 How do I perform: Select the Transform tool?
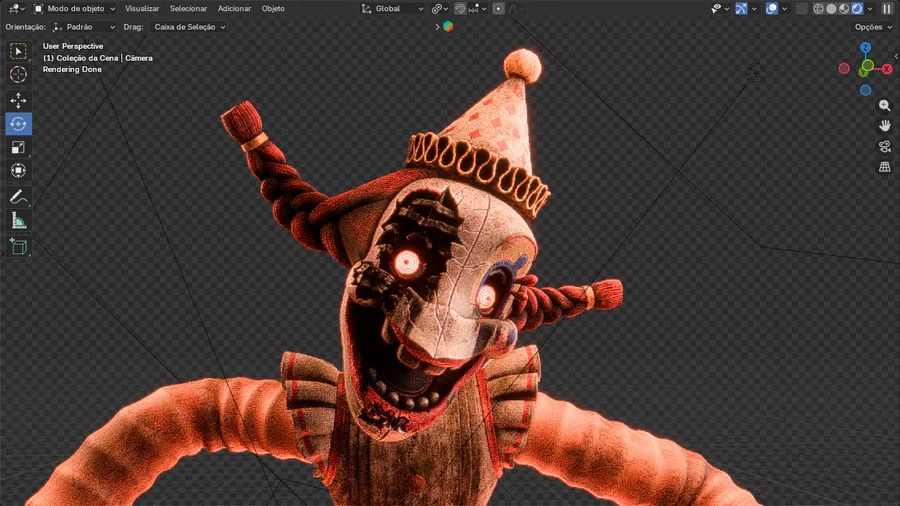18,170
